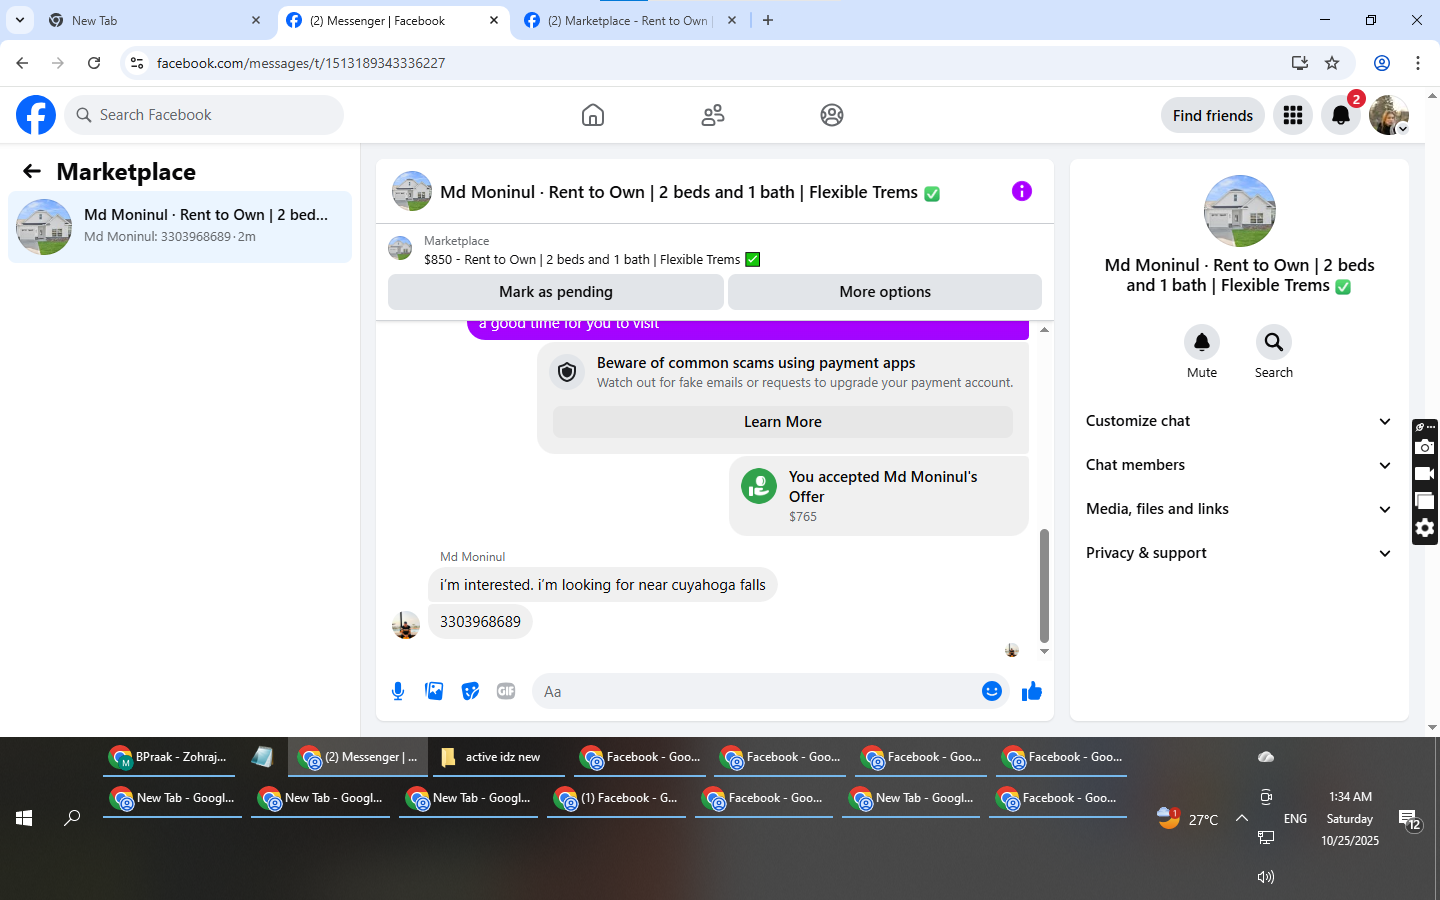Image resolution: width=1440 pixels, height=900 pixels.
Task: Attach a file with the photo icon
Action: point(434,691)
